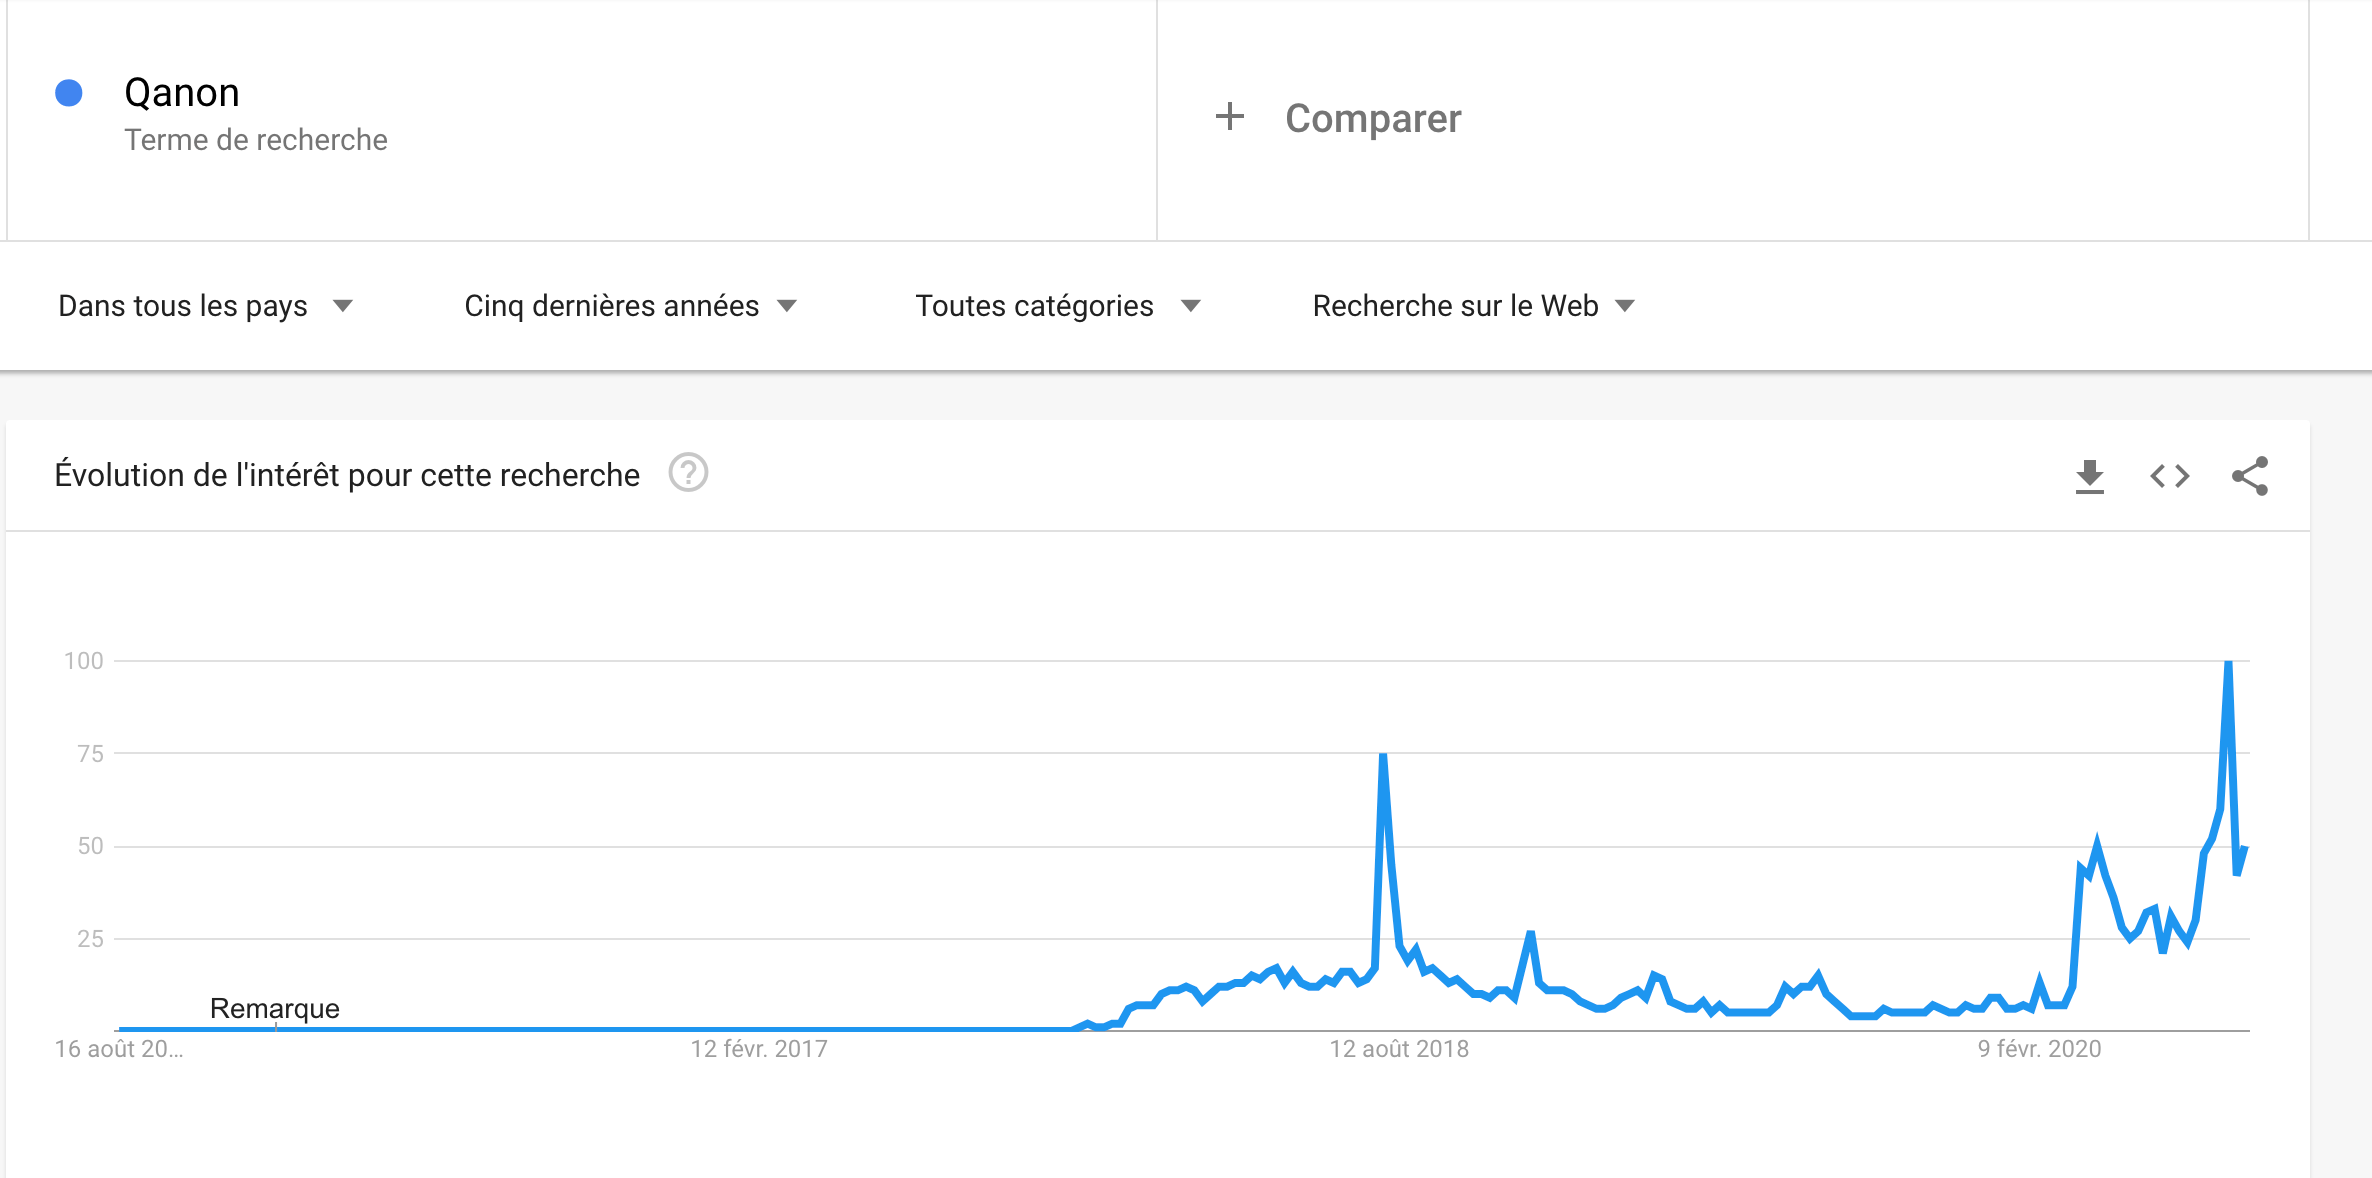
Task: Click the blue dot next to Qanon
Action: 68,93
